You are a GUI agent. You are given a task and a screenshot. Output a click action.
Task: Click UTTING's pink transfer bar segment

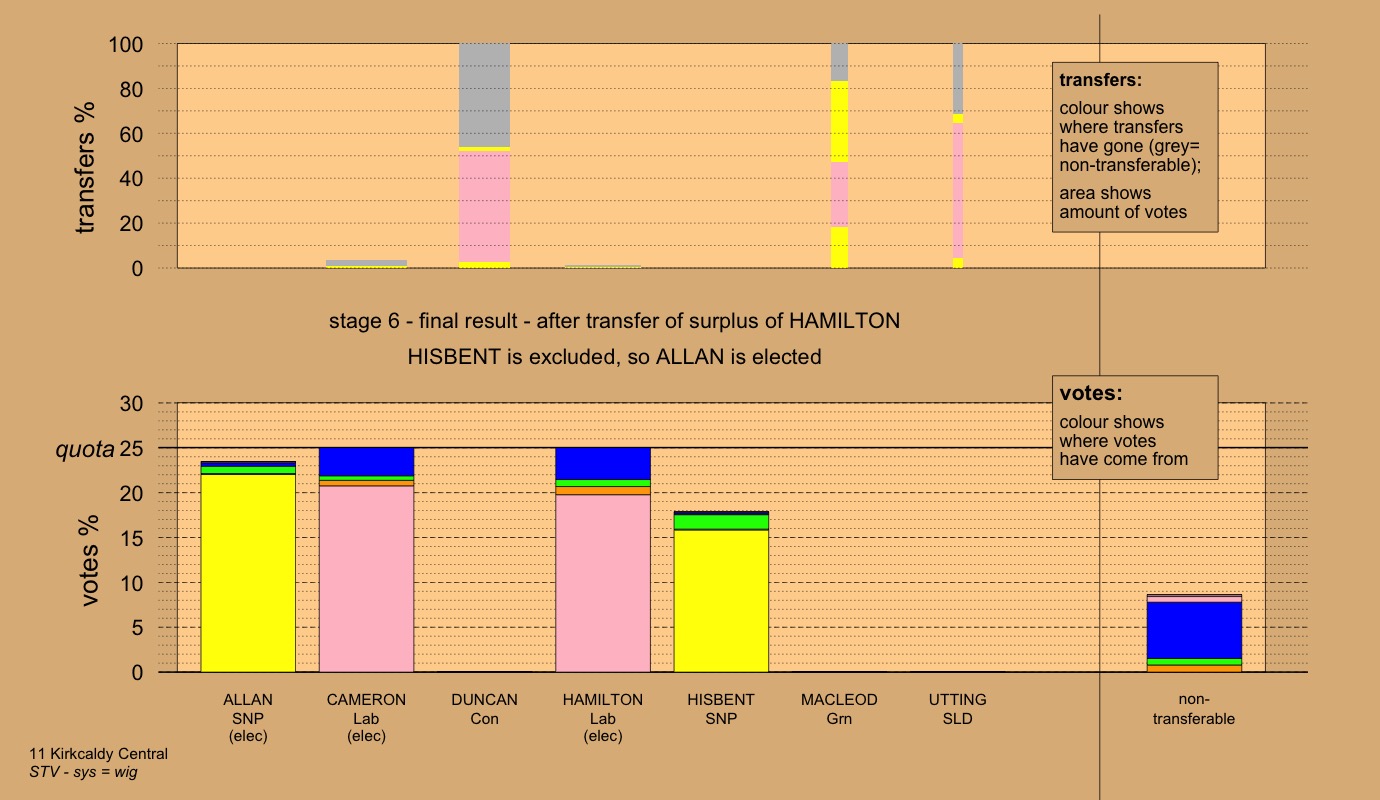pyautogui.click(x=957, y=190)
